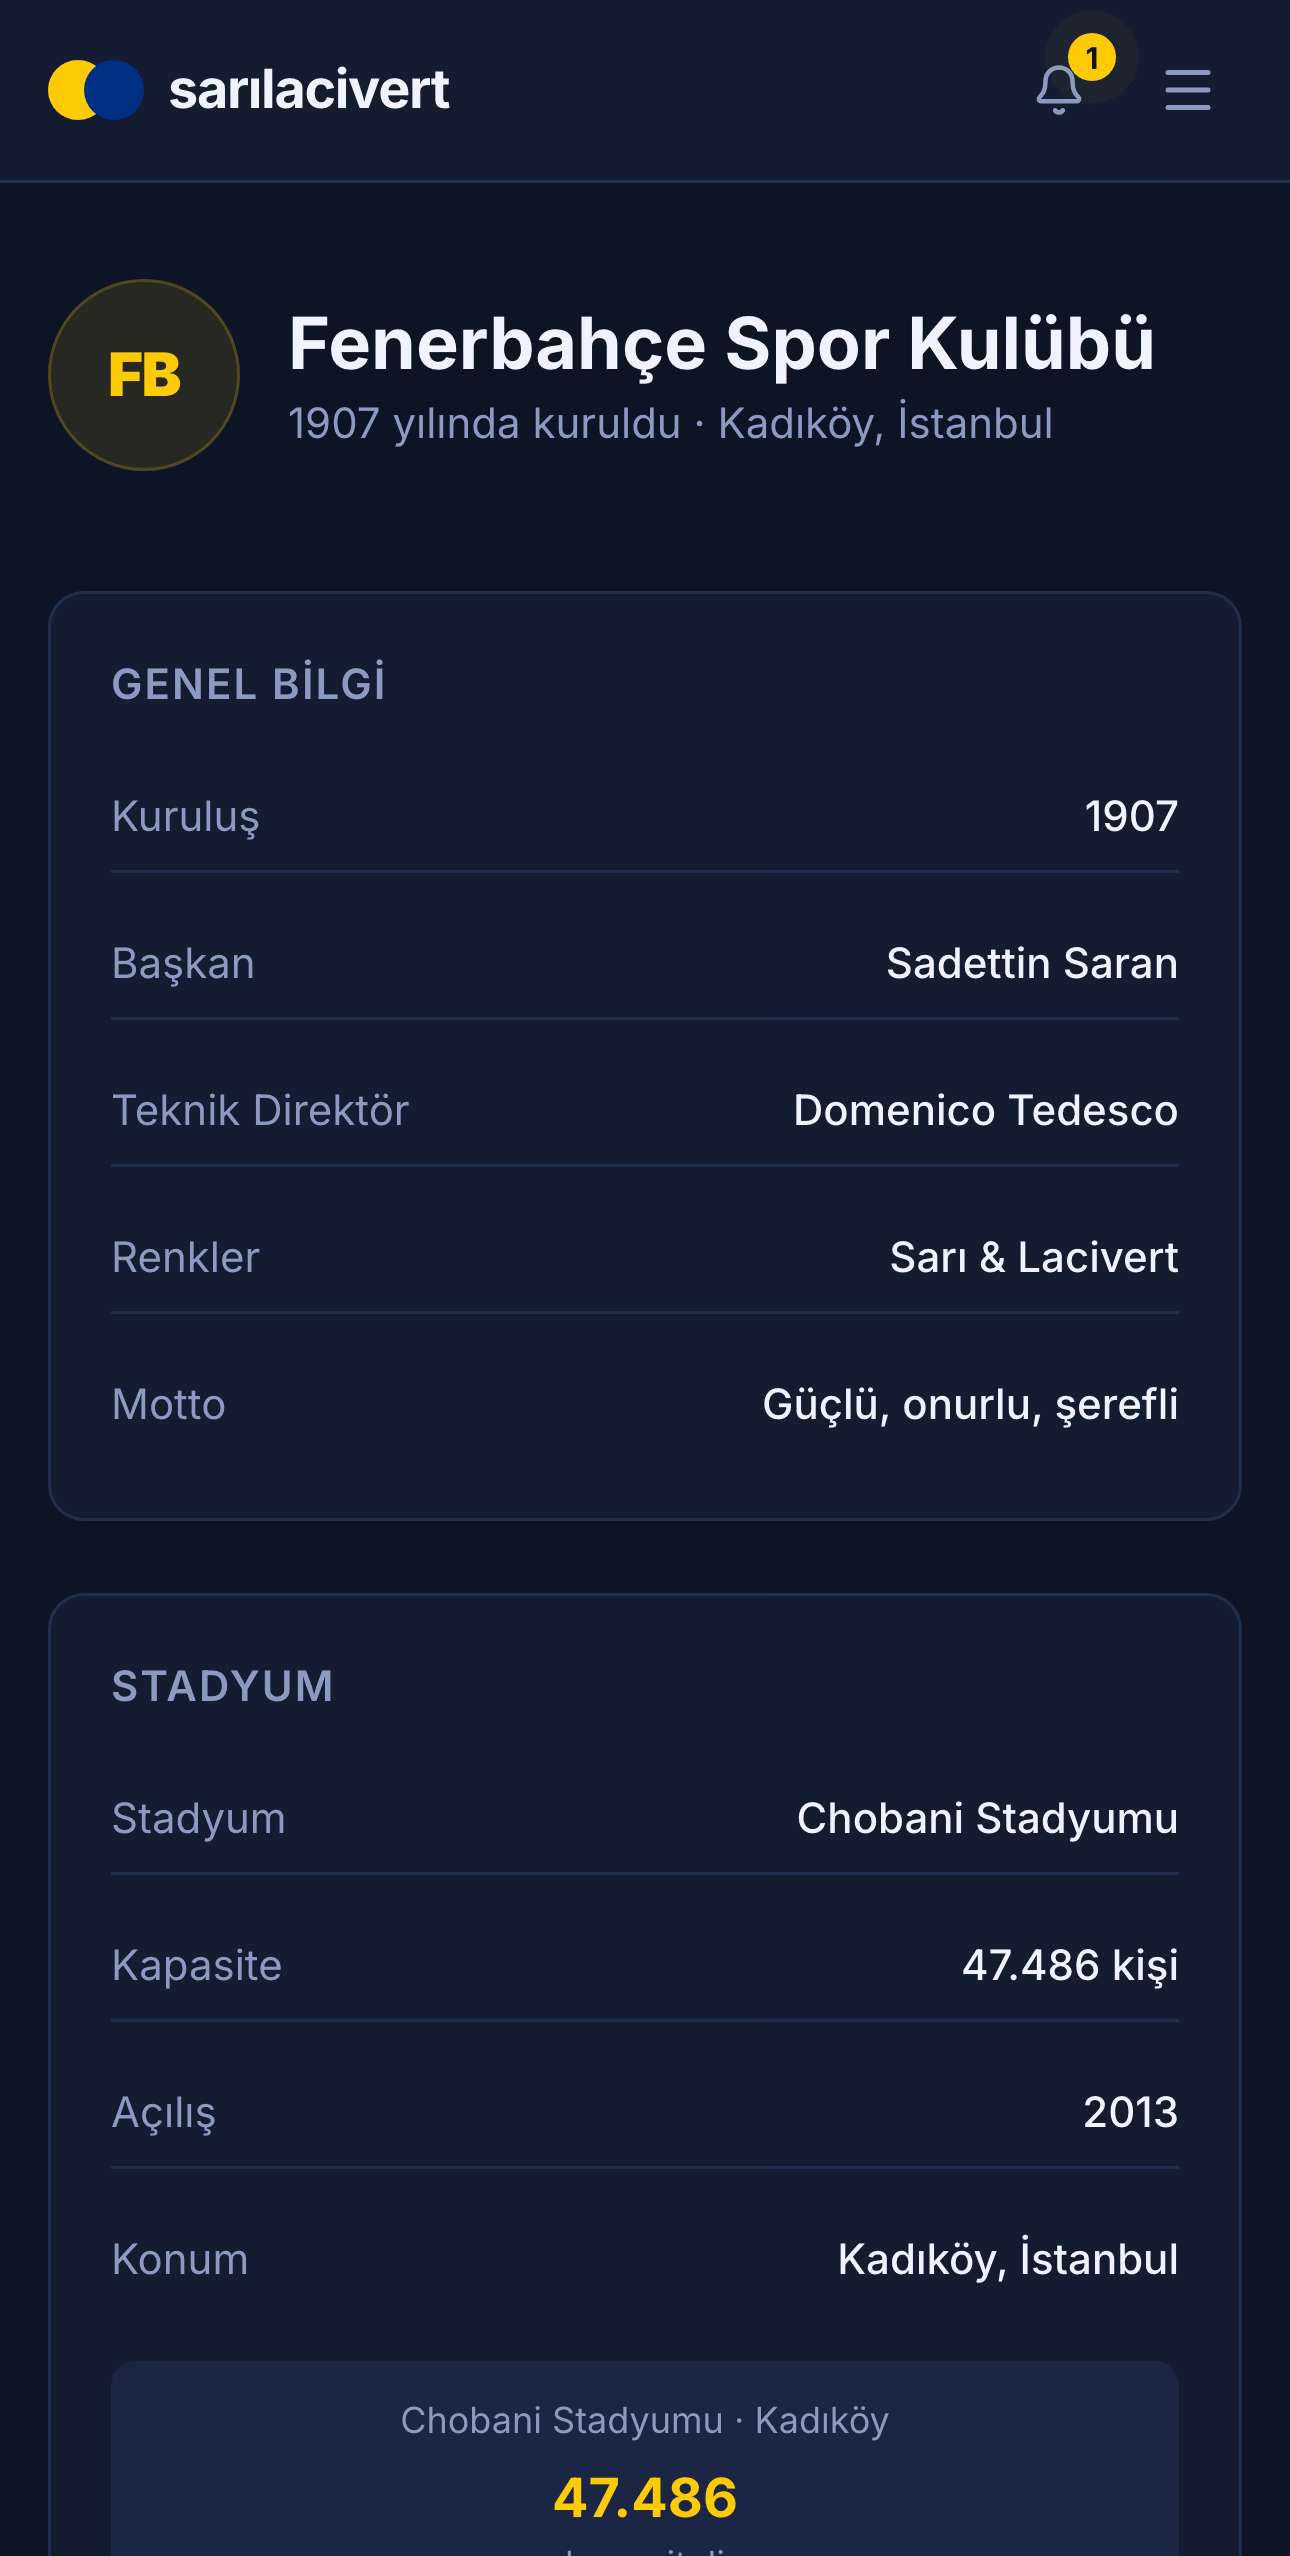This screenshot has width=1290, height=2556.
Task: Click the notification badge showing 1
Action: 1091,58
